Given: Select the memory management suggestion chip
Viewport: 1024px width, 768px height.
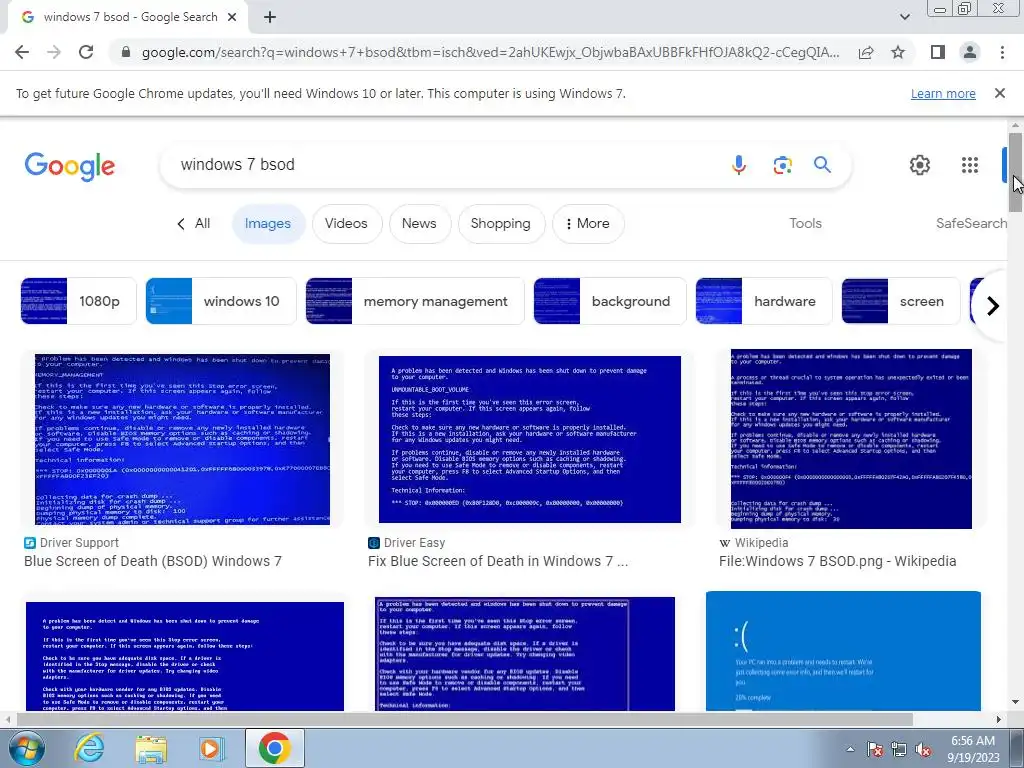Looking at the screenshot, I should click(x=415, y=301).
